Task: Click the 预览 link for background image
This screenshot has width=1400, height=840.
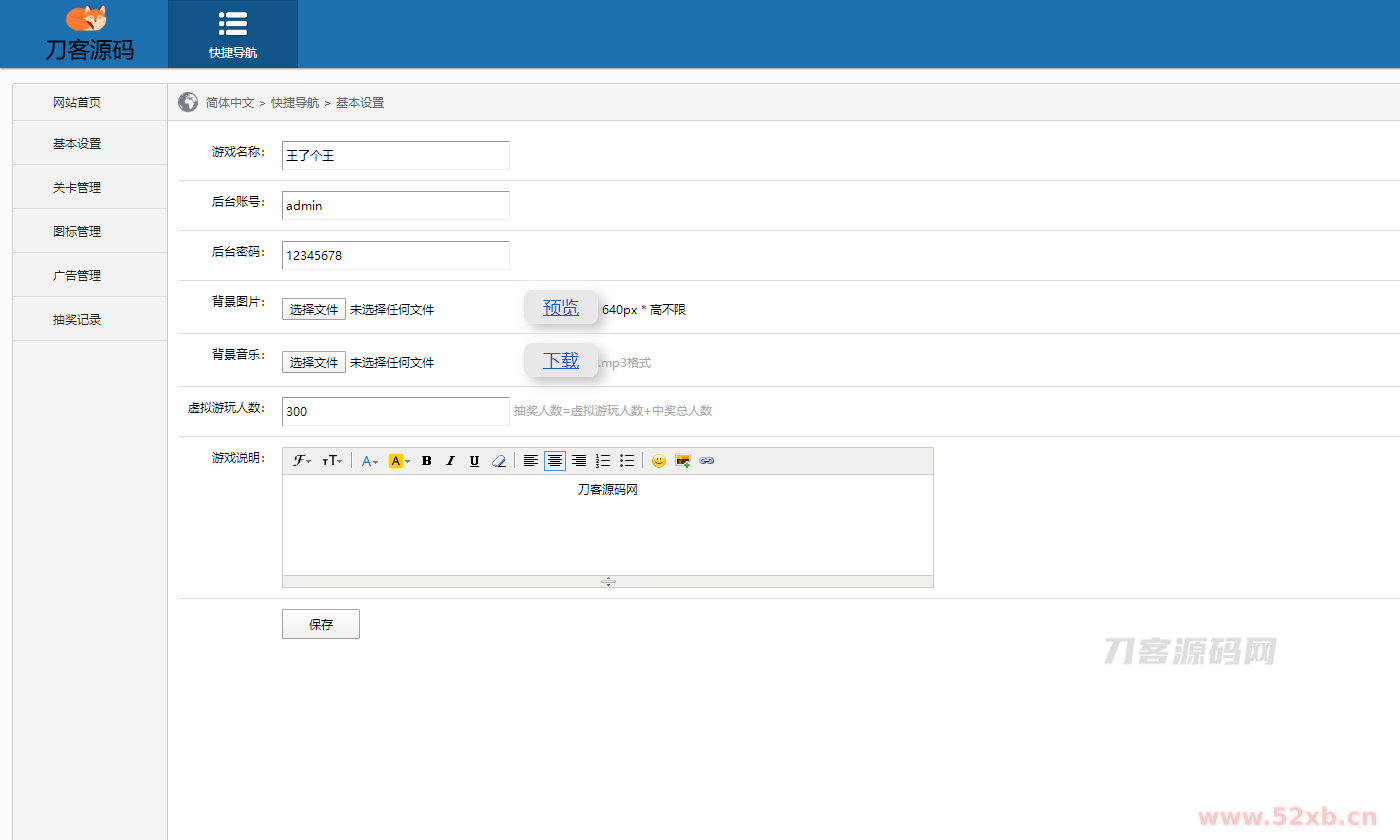Action: point(561,308)
